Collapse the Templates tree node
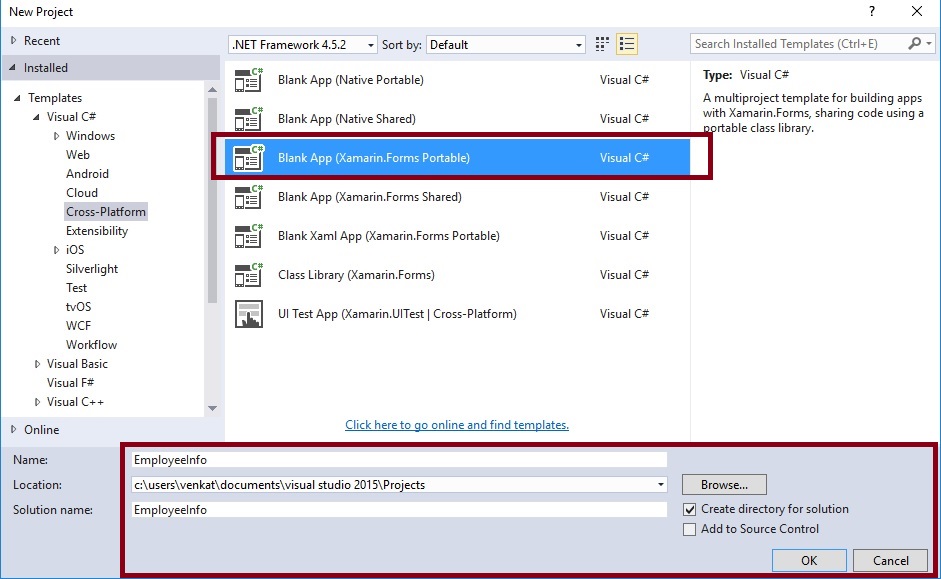 click(17, 98)
